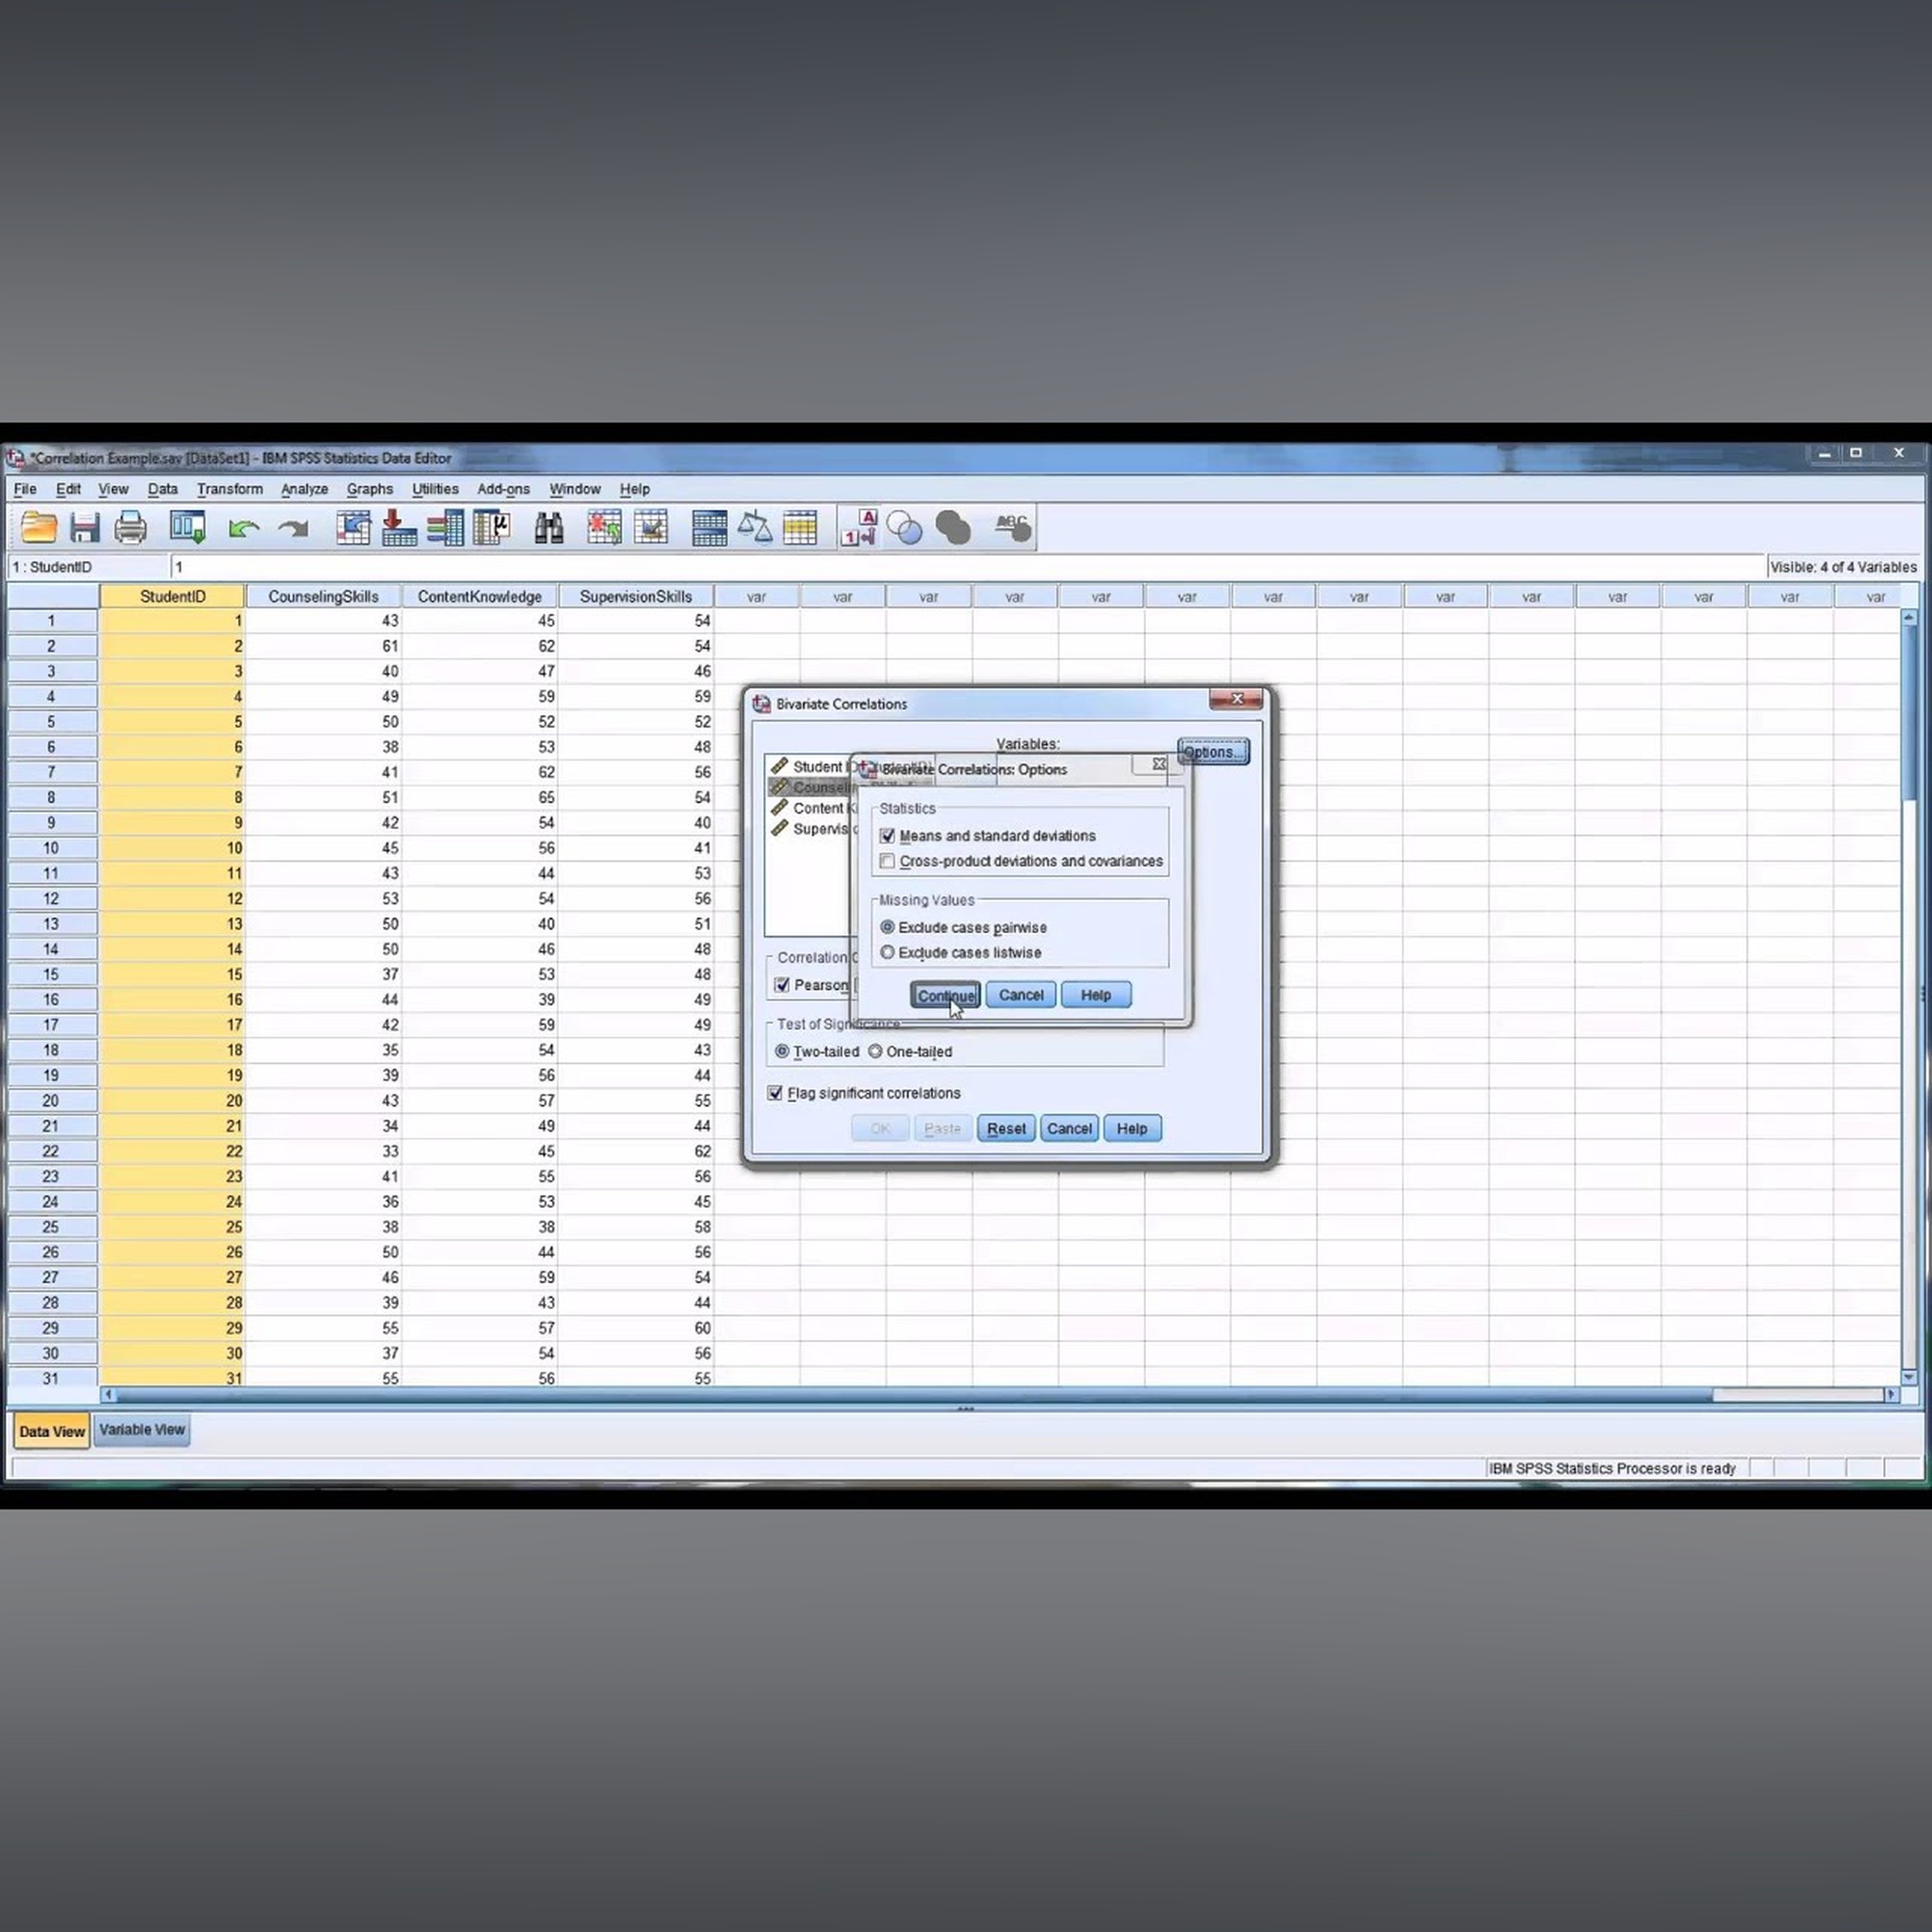Viewport: 1932px width, 1932px height.
Task: Save the file using the floppy disk icon
Action: [85, 527]
